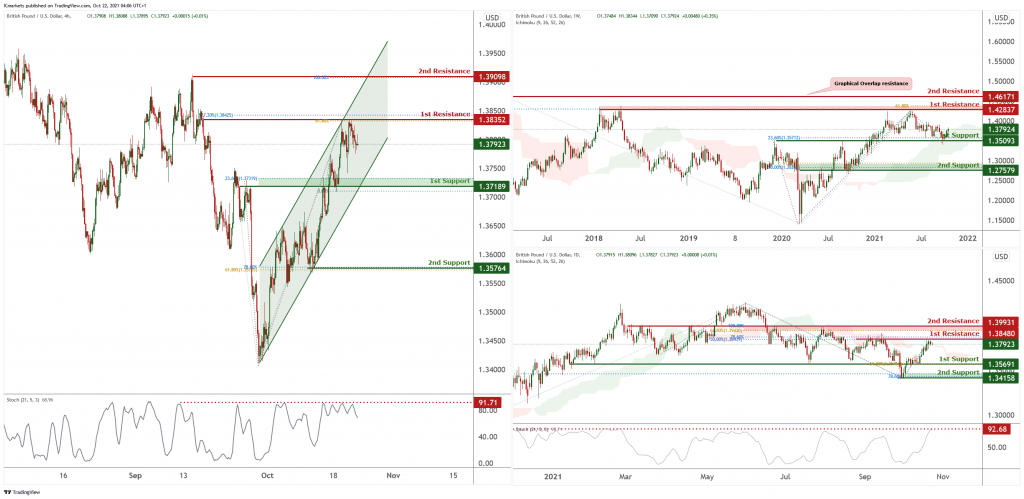The height and width of the screenshot is (499, 1024).
Task: Open the USD currency selector on 4h chart
Action: click(492, 18)
